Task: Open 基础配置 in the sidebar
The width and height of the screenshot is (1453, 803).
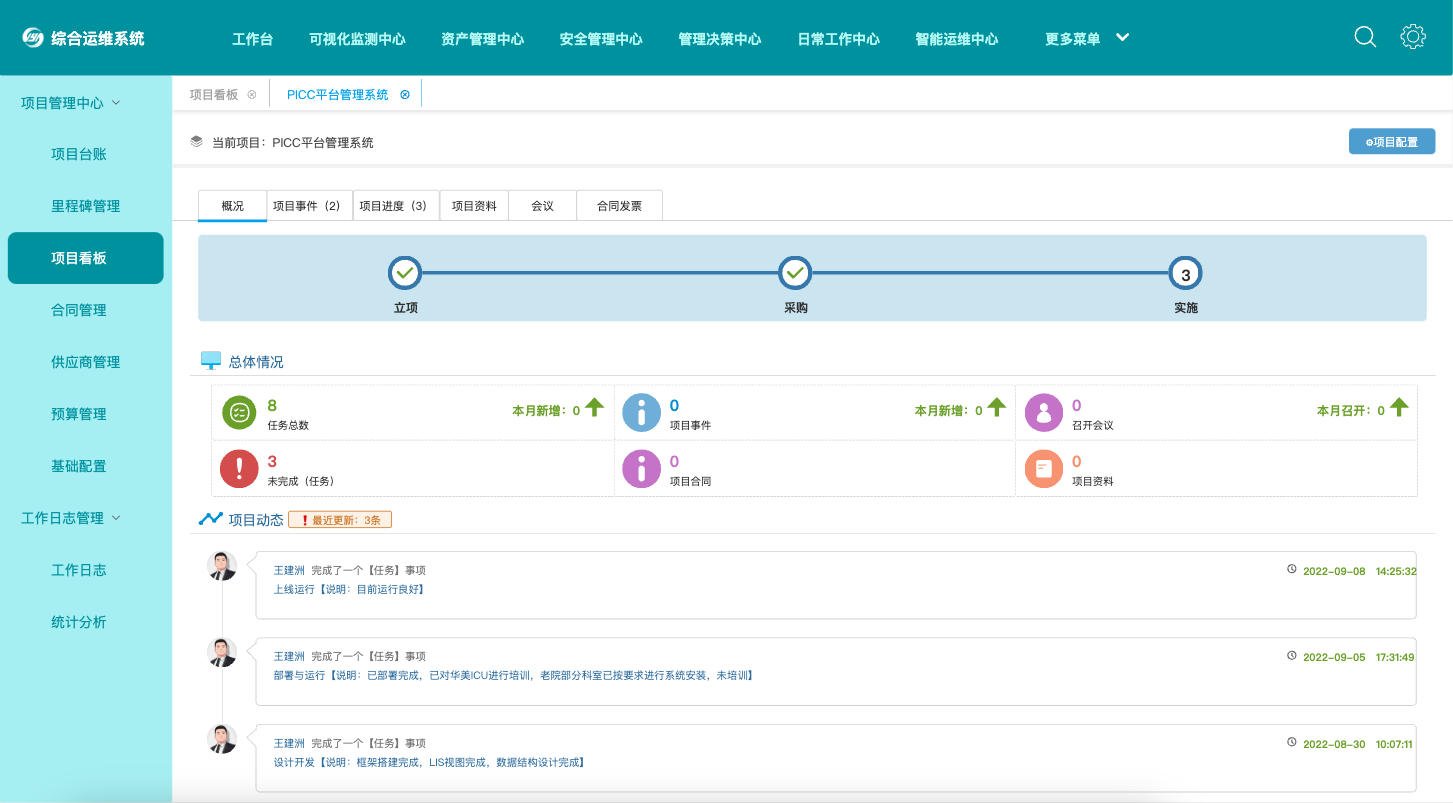Action: (x=79, y=466)
